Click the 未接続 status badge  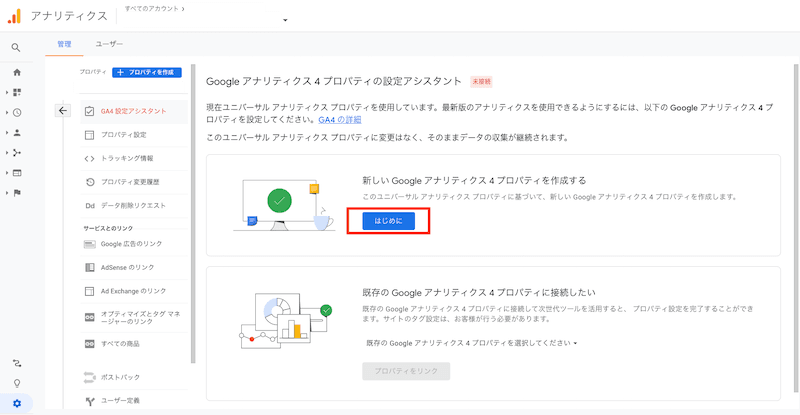click(x=481, y=82)
